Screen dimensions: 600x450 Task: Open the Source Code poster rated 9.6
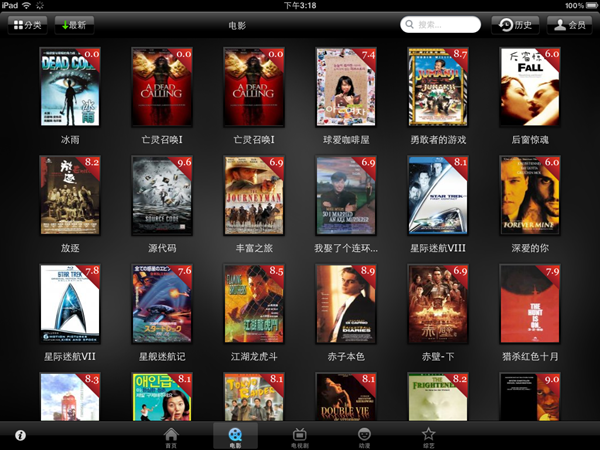162,195
